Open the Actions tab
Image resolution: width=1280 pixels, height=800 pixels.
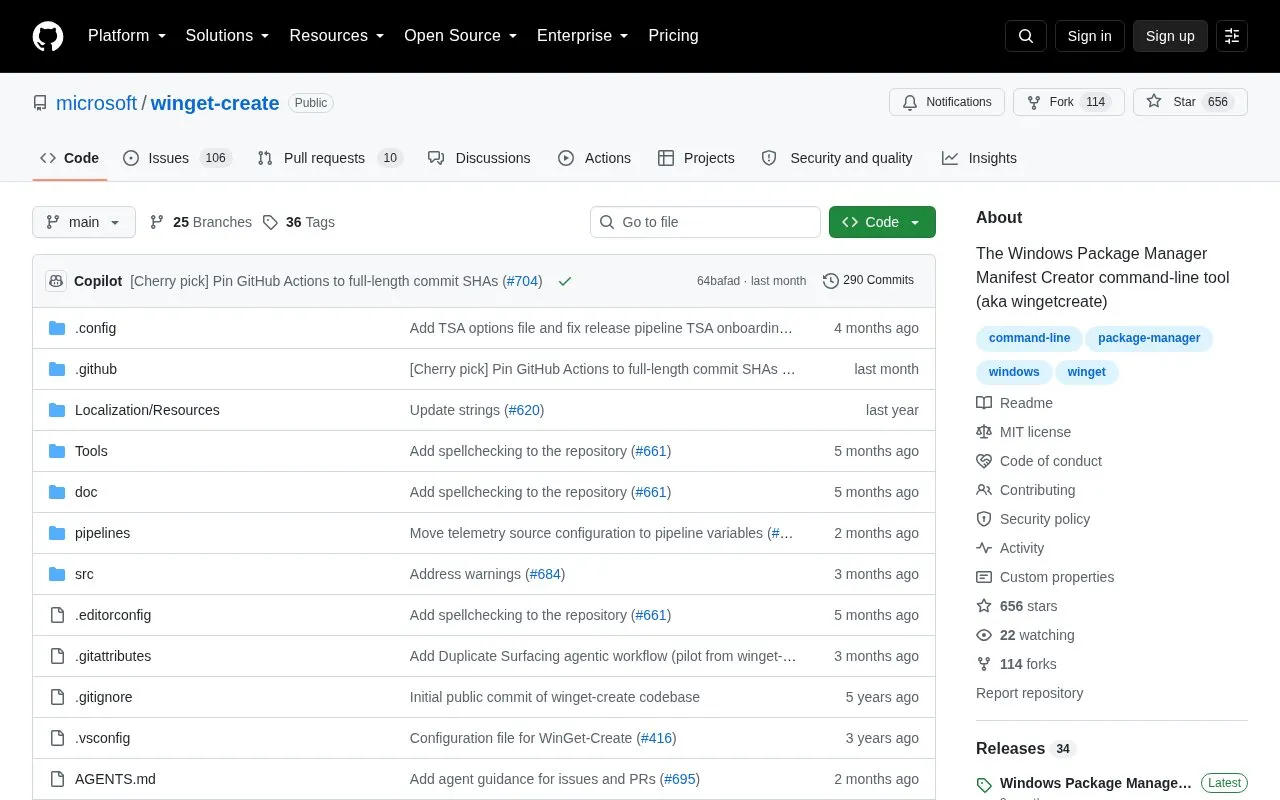(594, 158)
